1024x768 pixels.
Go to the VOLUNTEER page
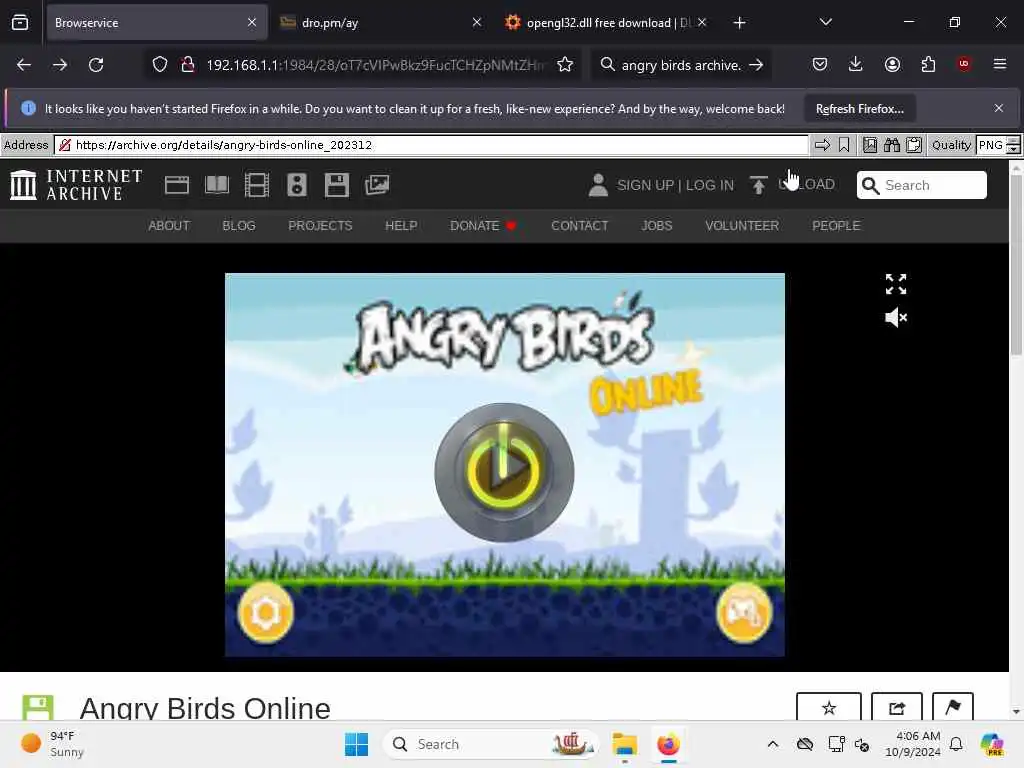point(742,226)
